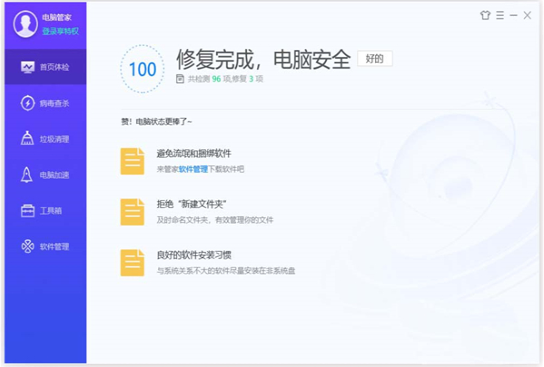
Task: Select the 病毒查杀 sidebar tab label
Action: click(x=54, y=103)
